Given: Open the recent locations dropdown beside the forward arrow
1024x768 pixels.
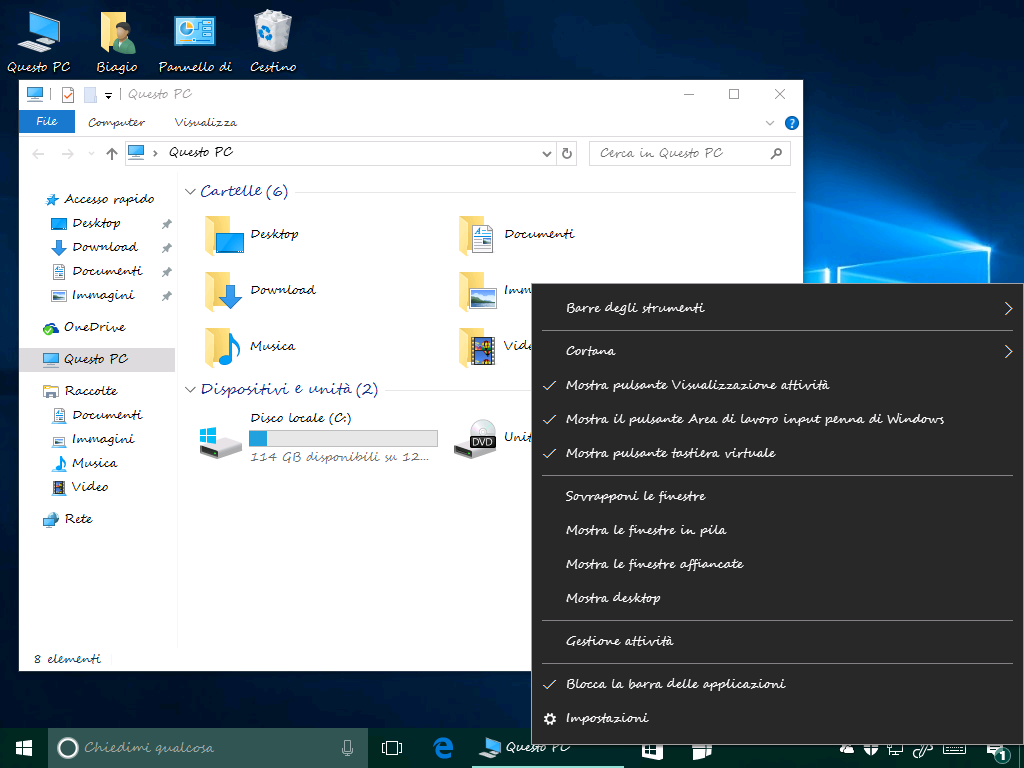Looking at the screenshot, I should (91, 153).
